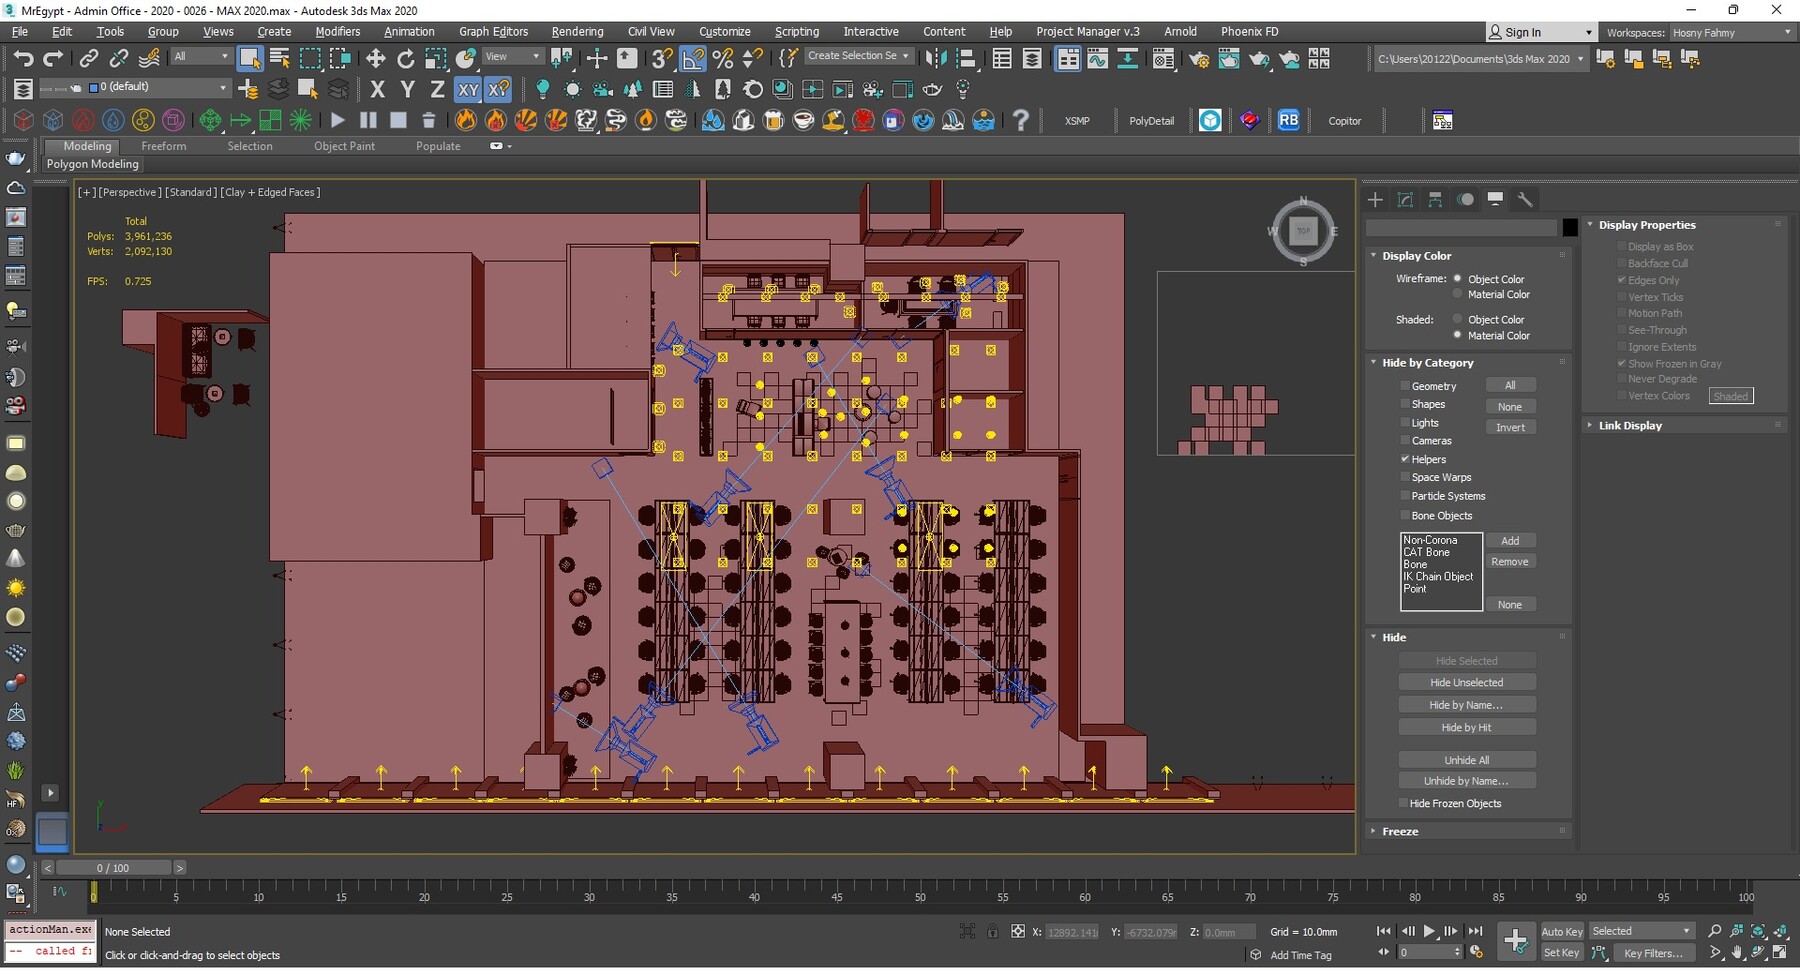
Task: Select the Select and Rotate tool
Action: point(405,58)
